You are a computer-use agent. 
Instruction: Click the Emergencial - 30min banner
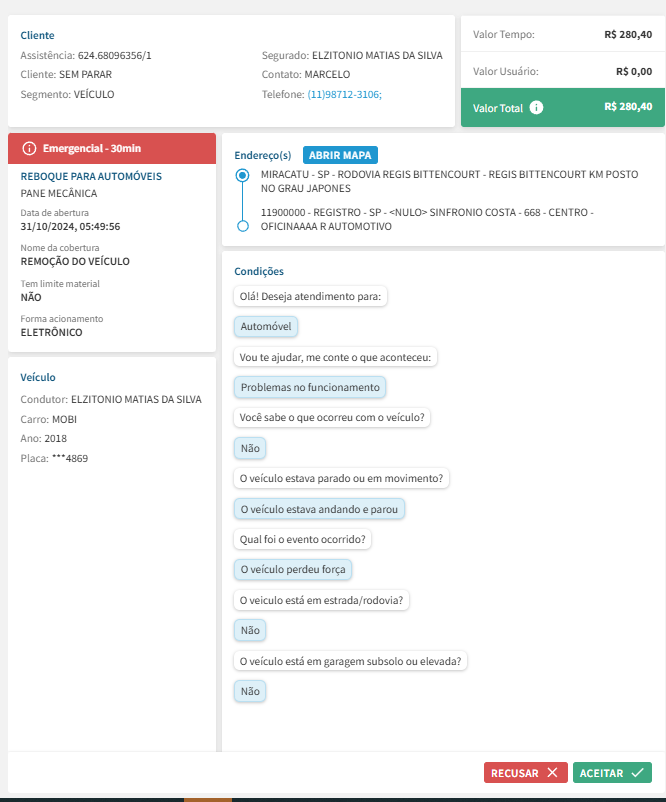pyautogui.click(x=112, y=148)
